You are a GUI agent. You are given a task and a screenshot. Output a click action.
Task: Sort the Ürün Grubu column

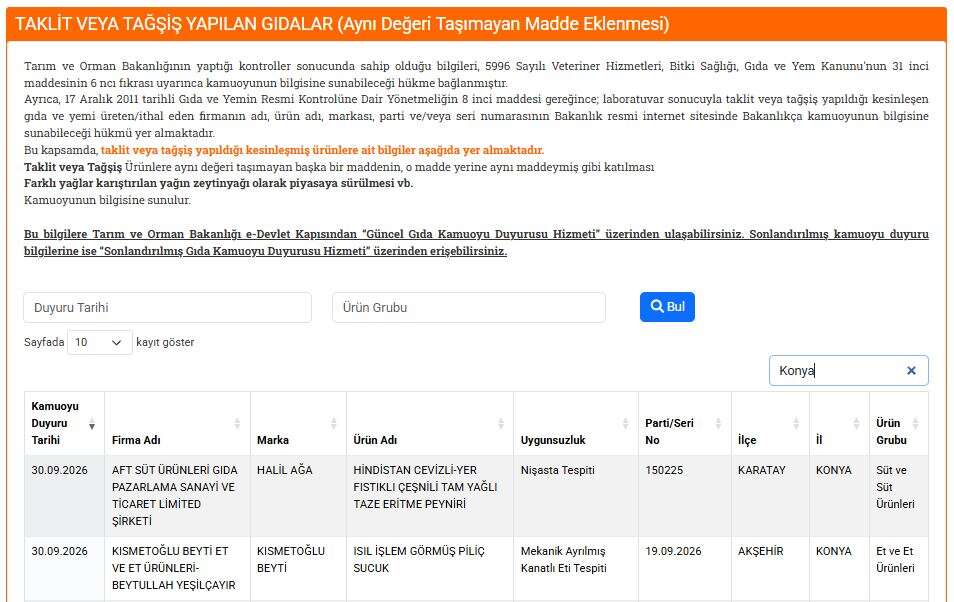coord(916,424)
